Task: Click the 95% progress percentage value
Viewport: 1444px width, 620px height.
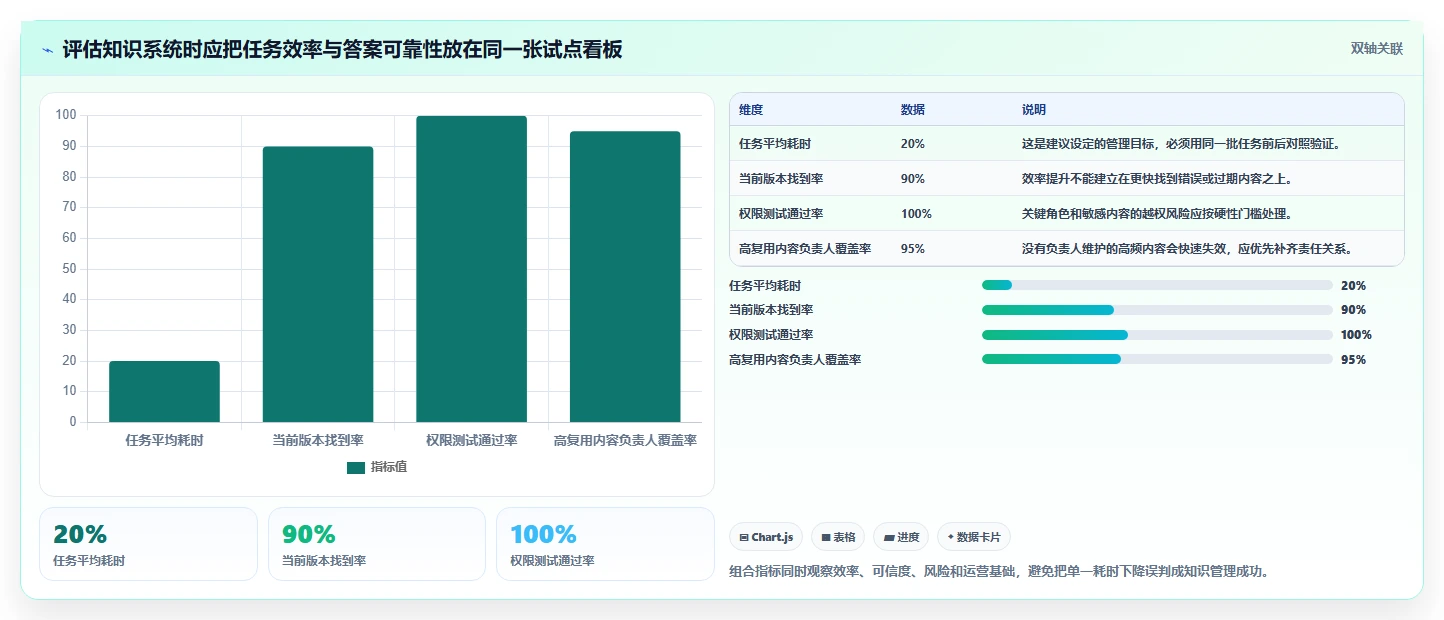Action: [1353, 360]
